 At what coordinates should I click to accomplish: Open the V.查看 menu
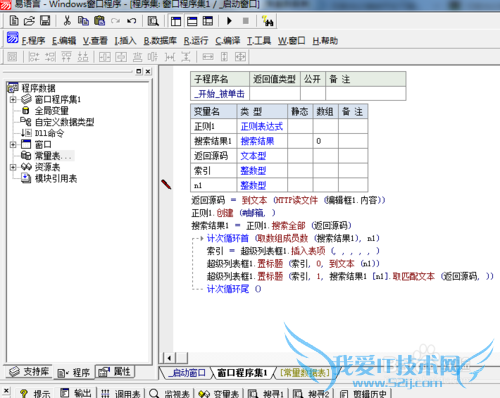coord(95,41)
